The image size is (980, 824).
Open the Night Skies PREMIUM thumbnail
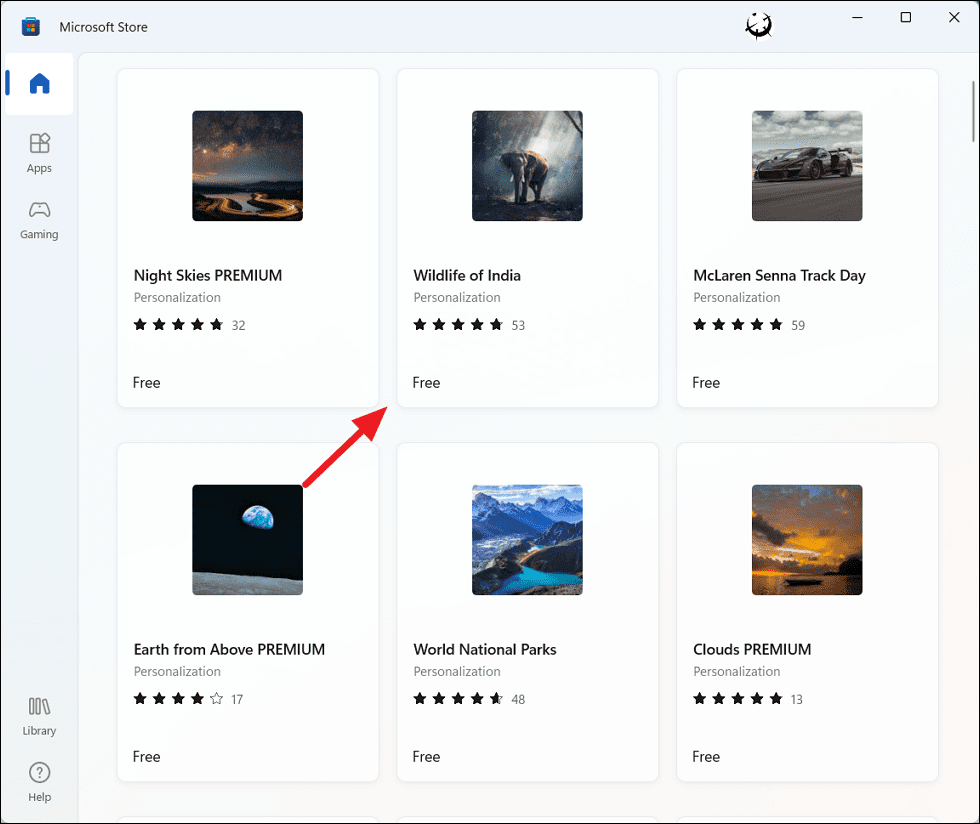tap(248, 166)
